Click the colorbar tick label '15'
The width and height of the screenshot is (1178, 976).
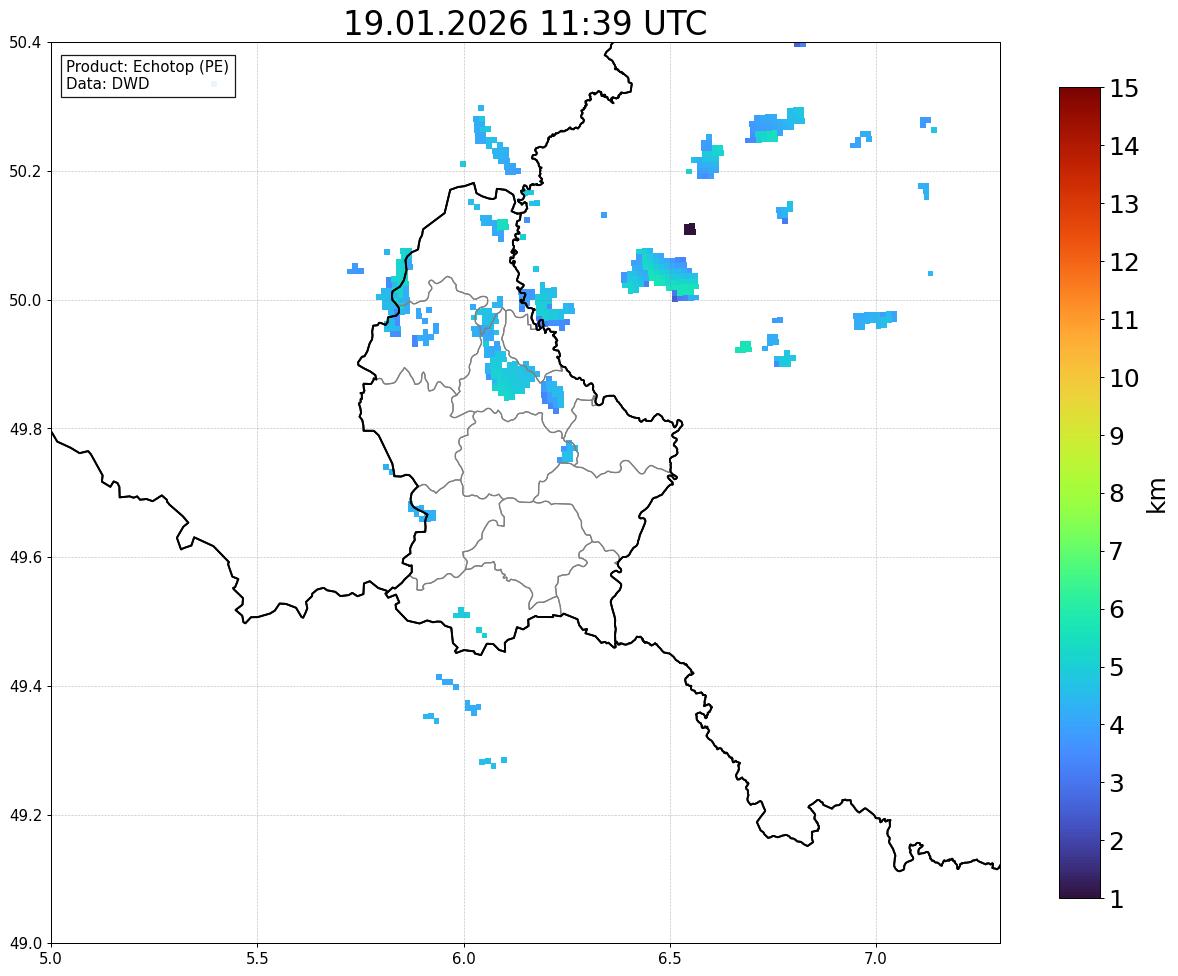coord(1124,89)
